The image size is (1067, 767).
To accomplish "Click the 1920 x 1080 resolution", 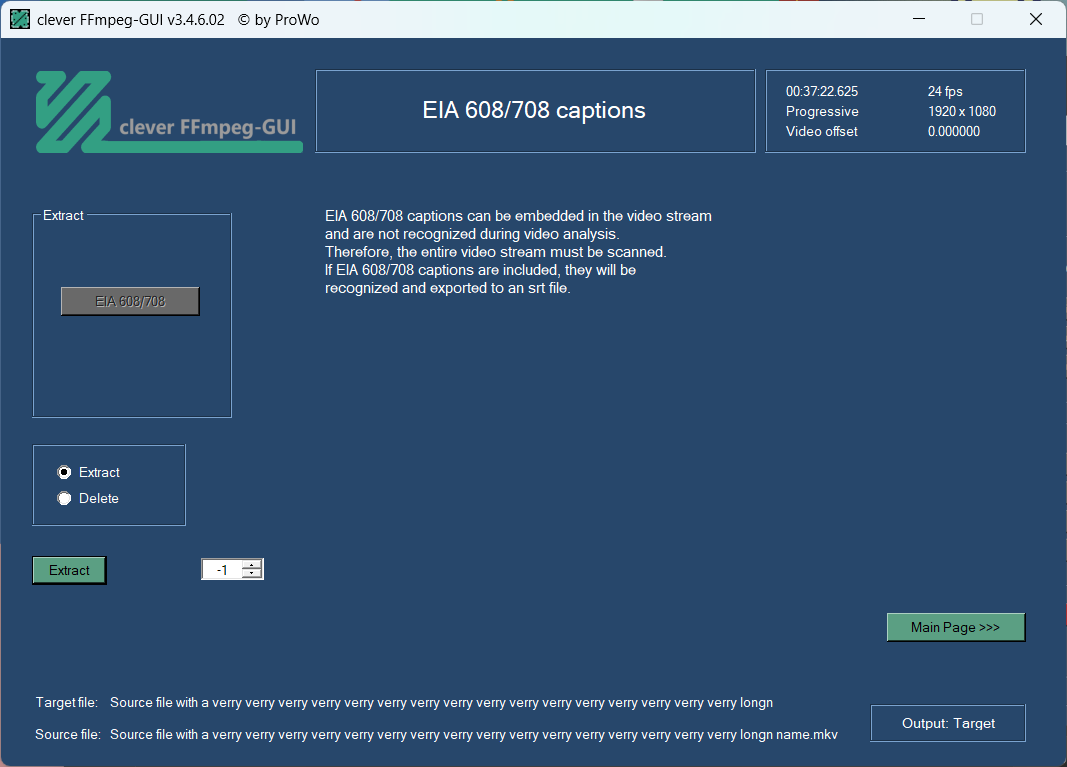I will coord(962,111).
